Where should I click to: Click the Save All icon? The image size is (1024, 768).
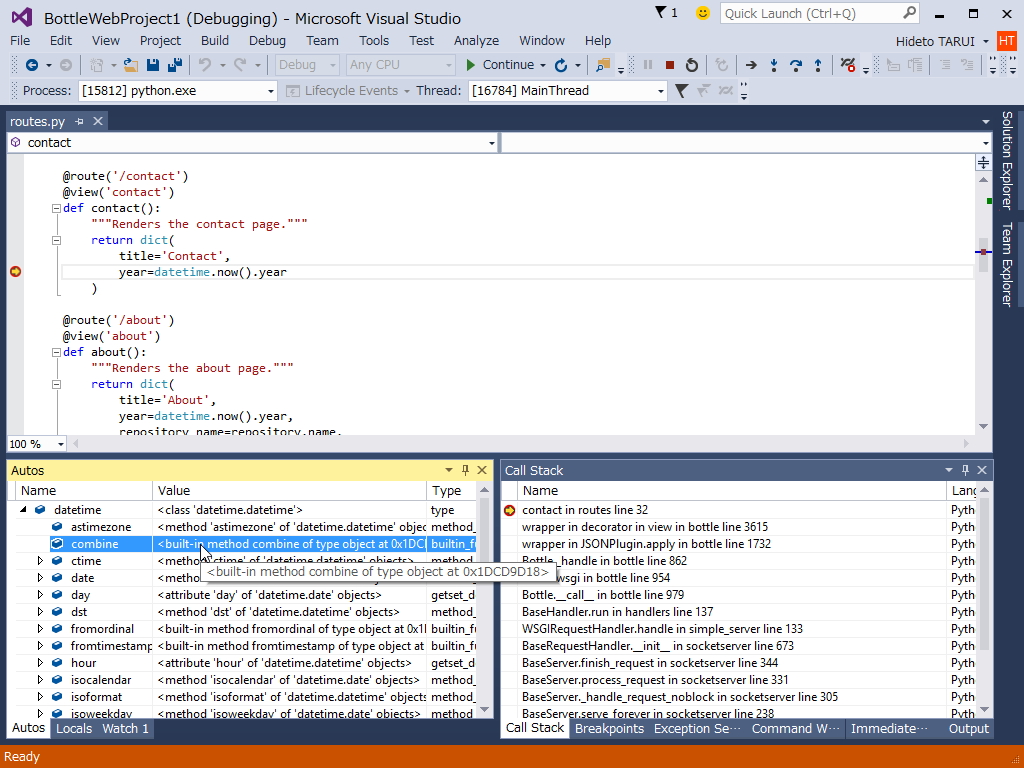pyautogui.click(x=175, y=65)
